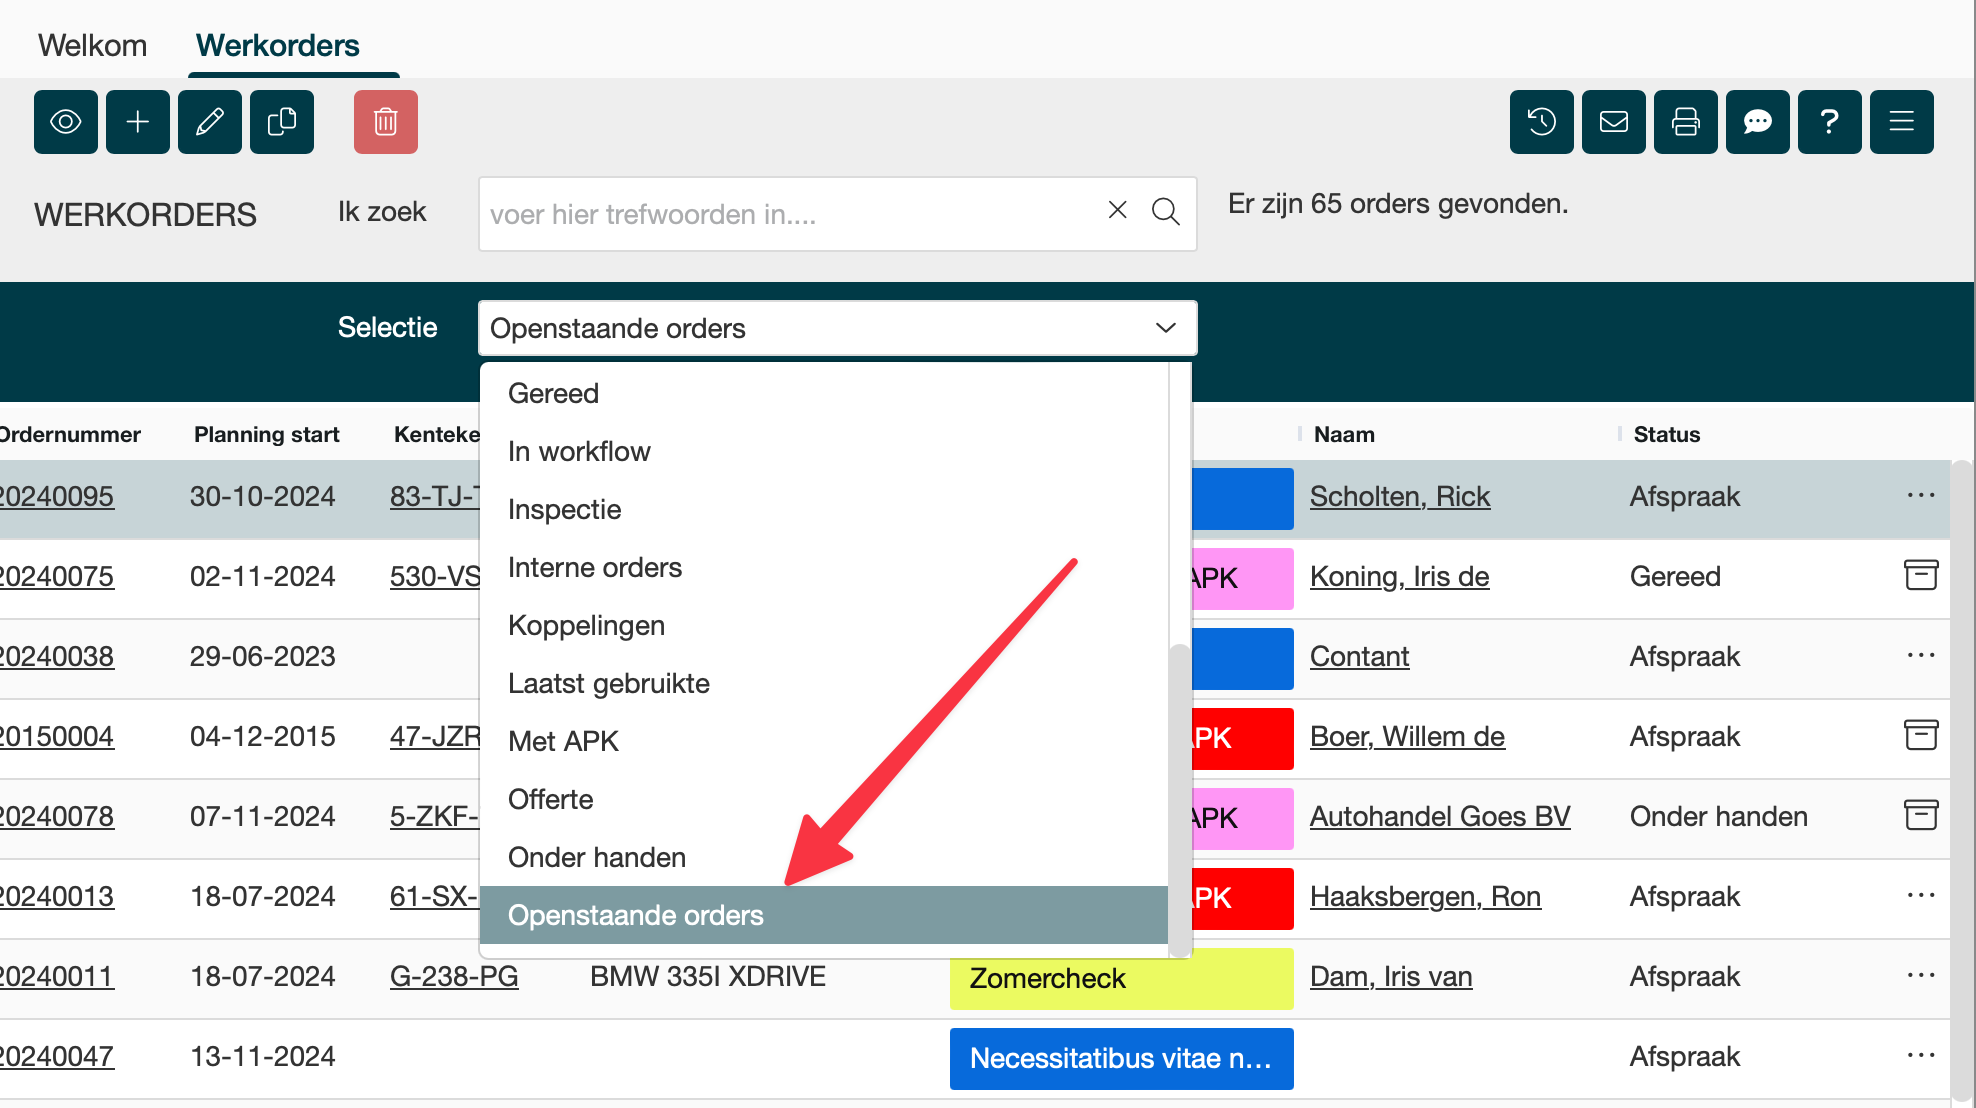Select 'Onder handen' from the dropdown list

[597, 857]
